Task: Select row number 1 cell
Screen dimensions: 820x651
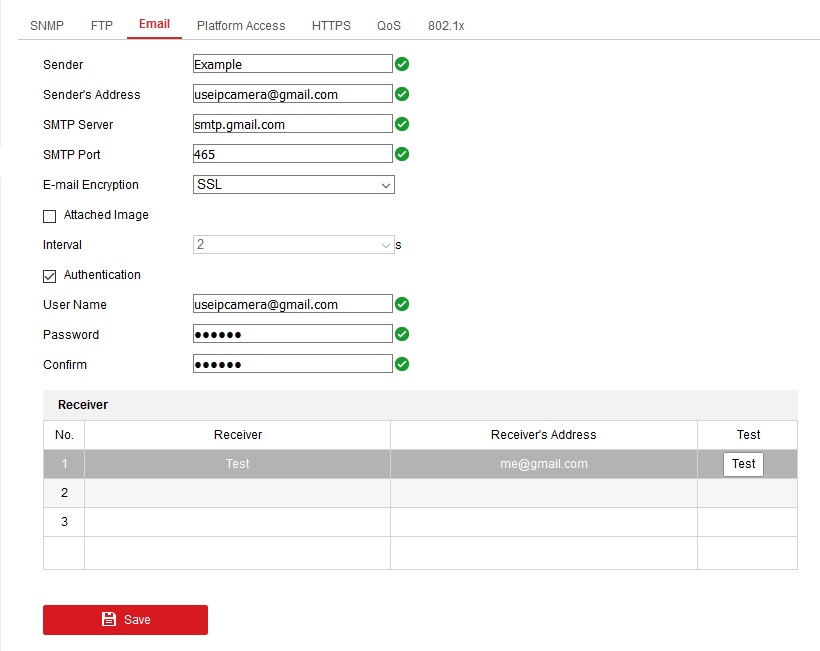Action: click(x=64, y=464)
